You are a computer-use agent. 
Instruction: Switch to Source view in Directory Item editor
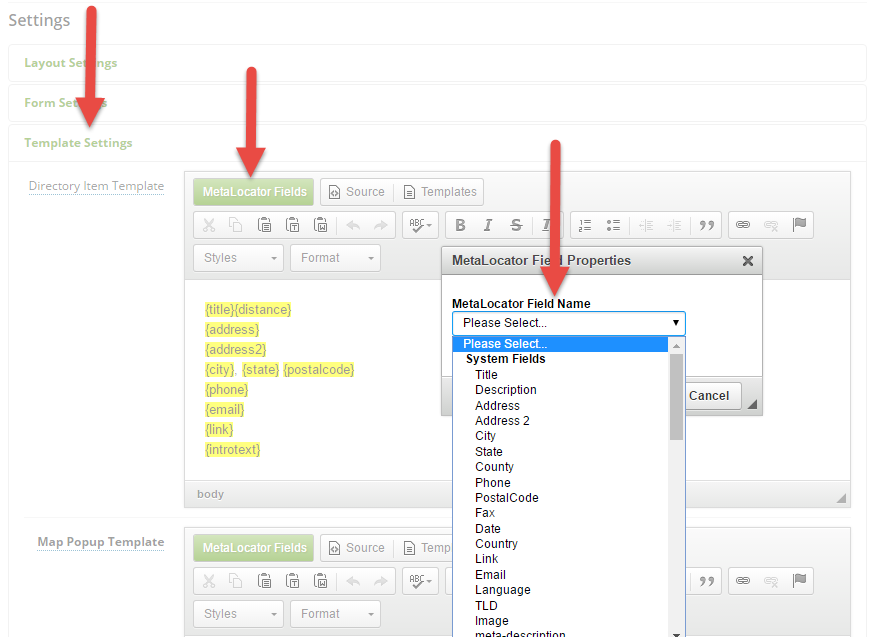click(357, 192)
